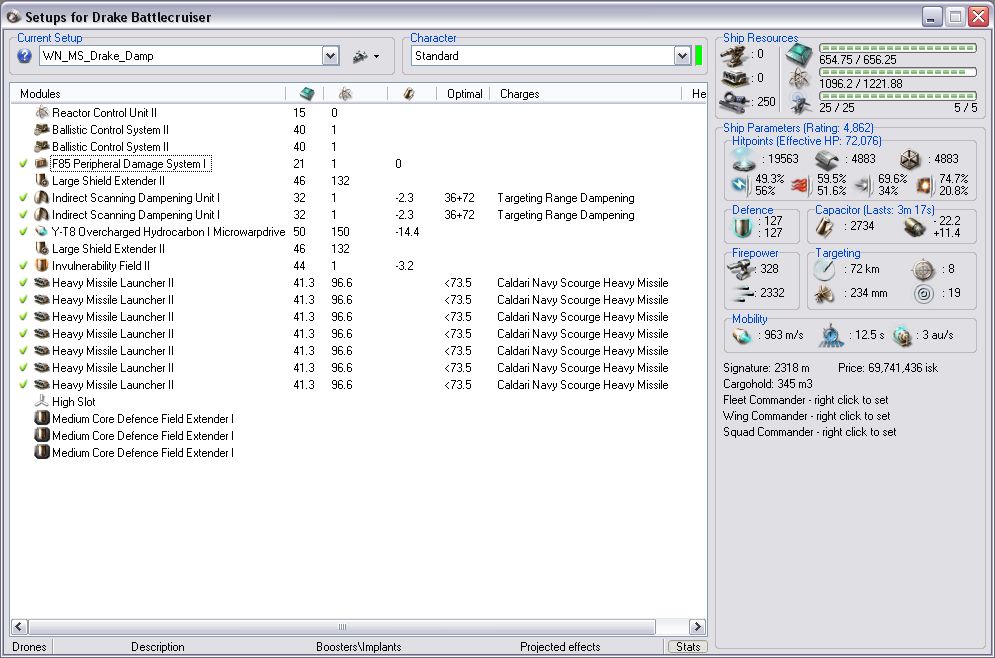Click first Caldari Navy Scourge Heavy Missile charge
The width and height of the screenshot is (995, 658).
(583, 283)
